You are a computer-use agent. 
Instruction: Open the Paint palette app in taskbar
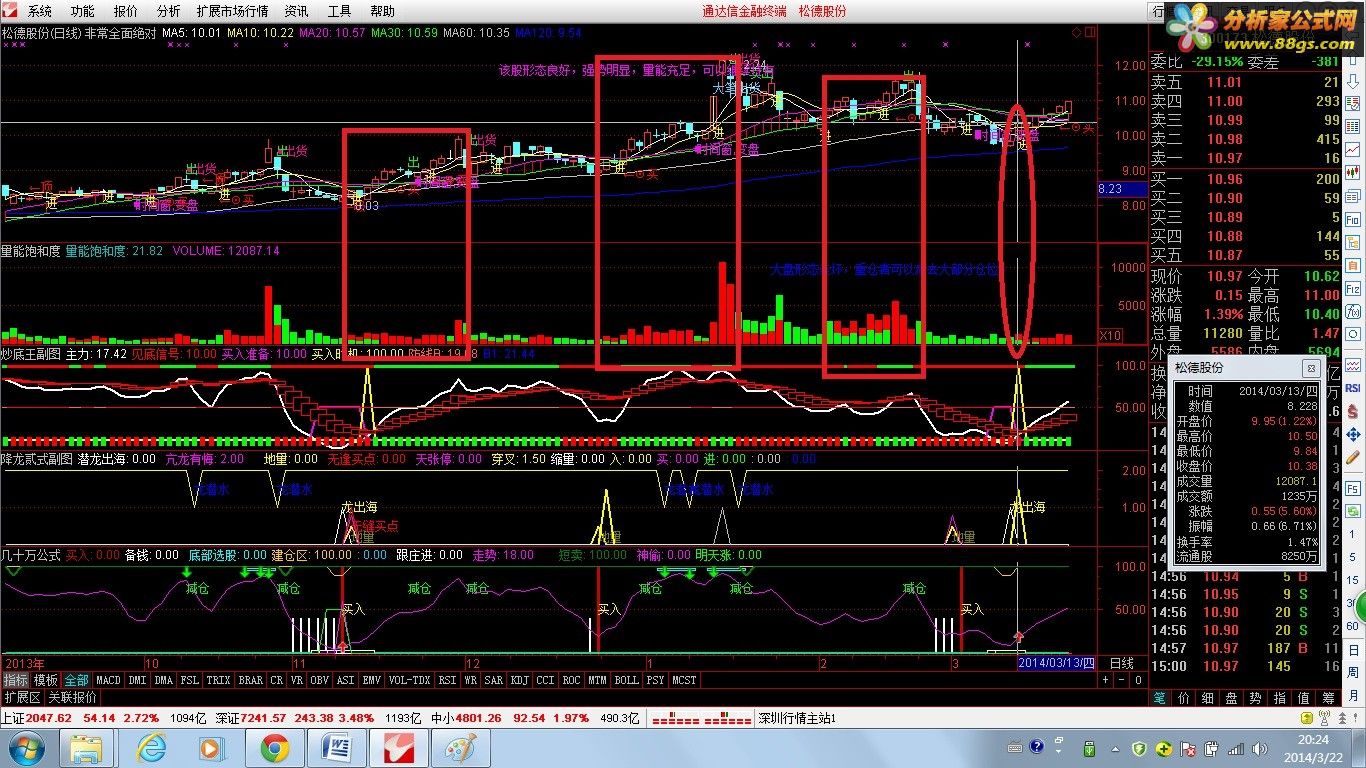point(461,748)
